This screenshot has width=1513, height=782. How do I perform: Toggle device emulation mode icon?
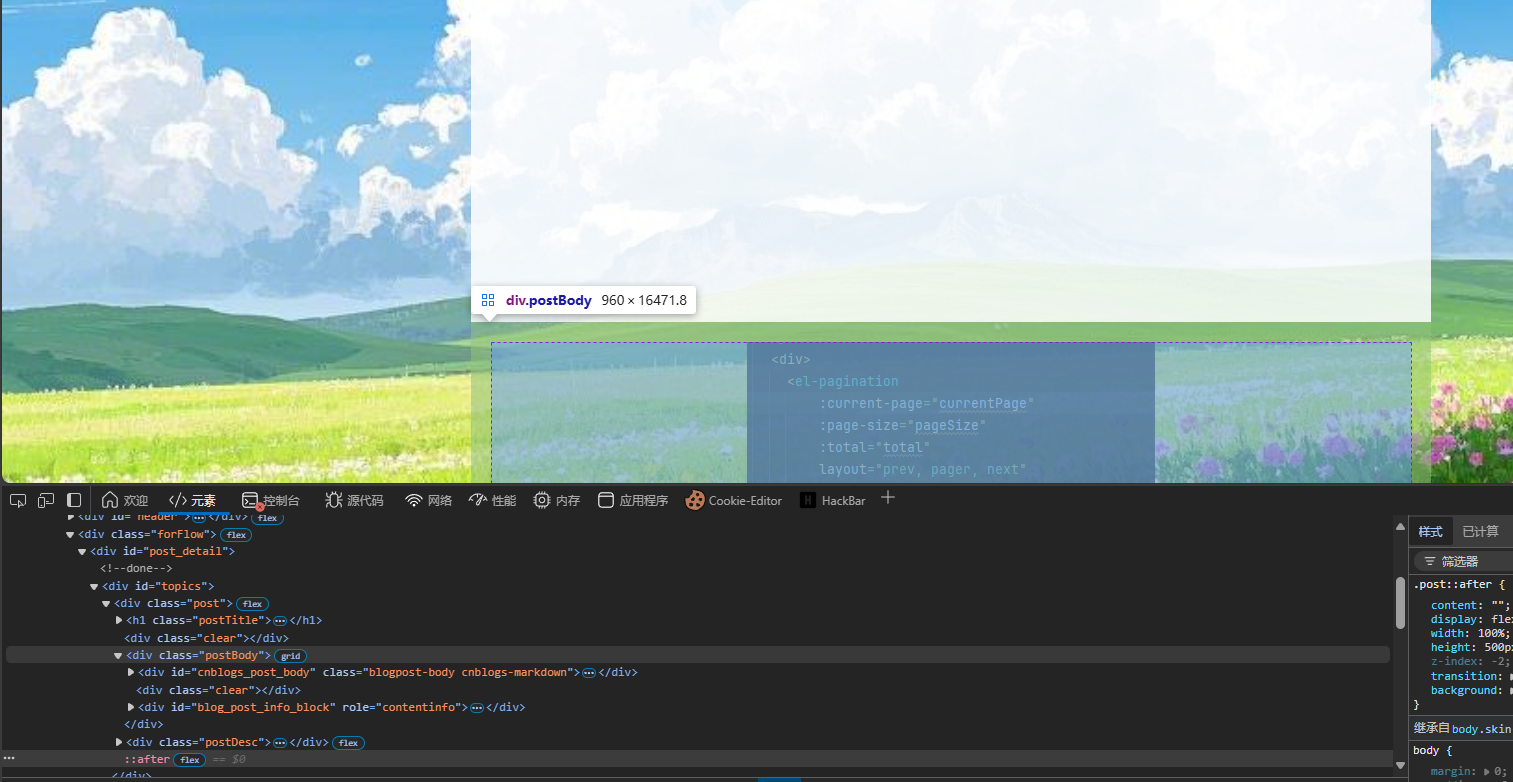[46, 500]
